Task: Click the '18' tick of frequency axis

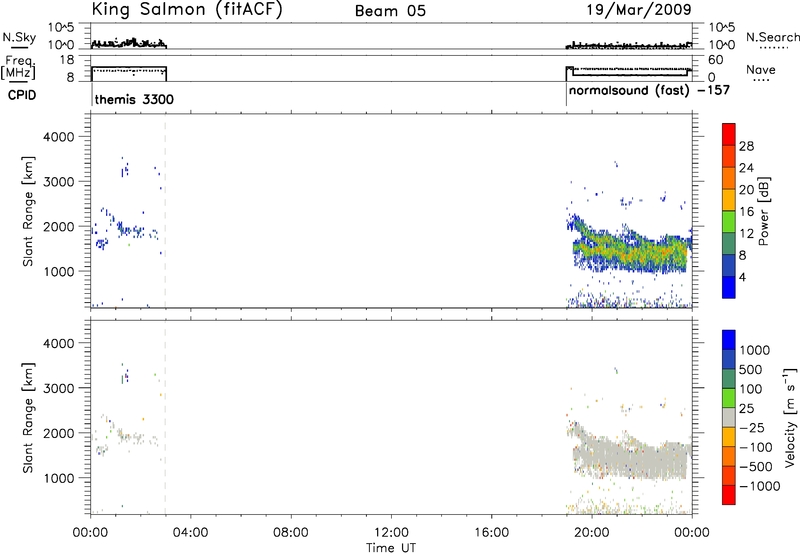Action: click(x=67, y=60)
